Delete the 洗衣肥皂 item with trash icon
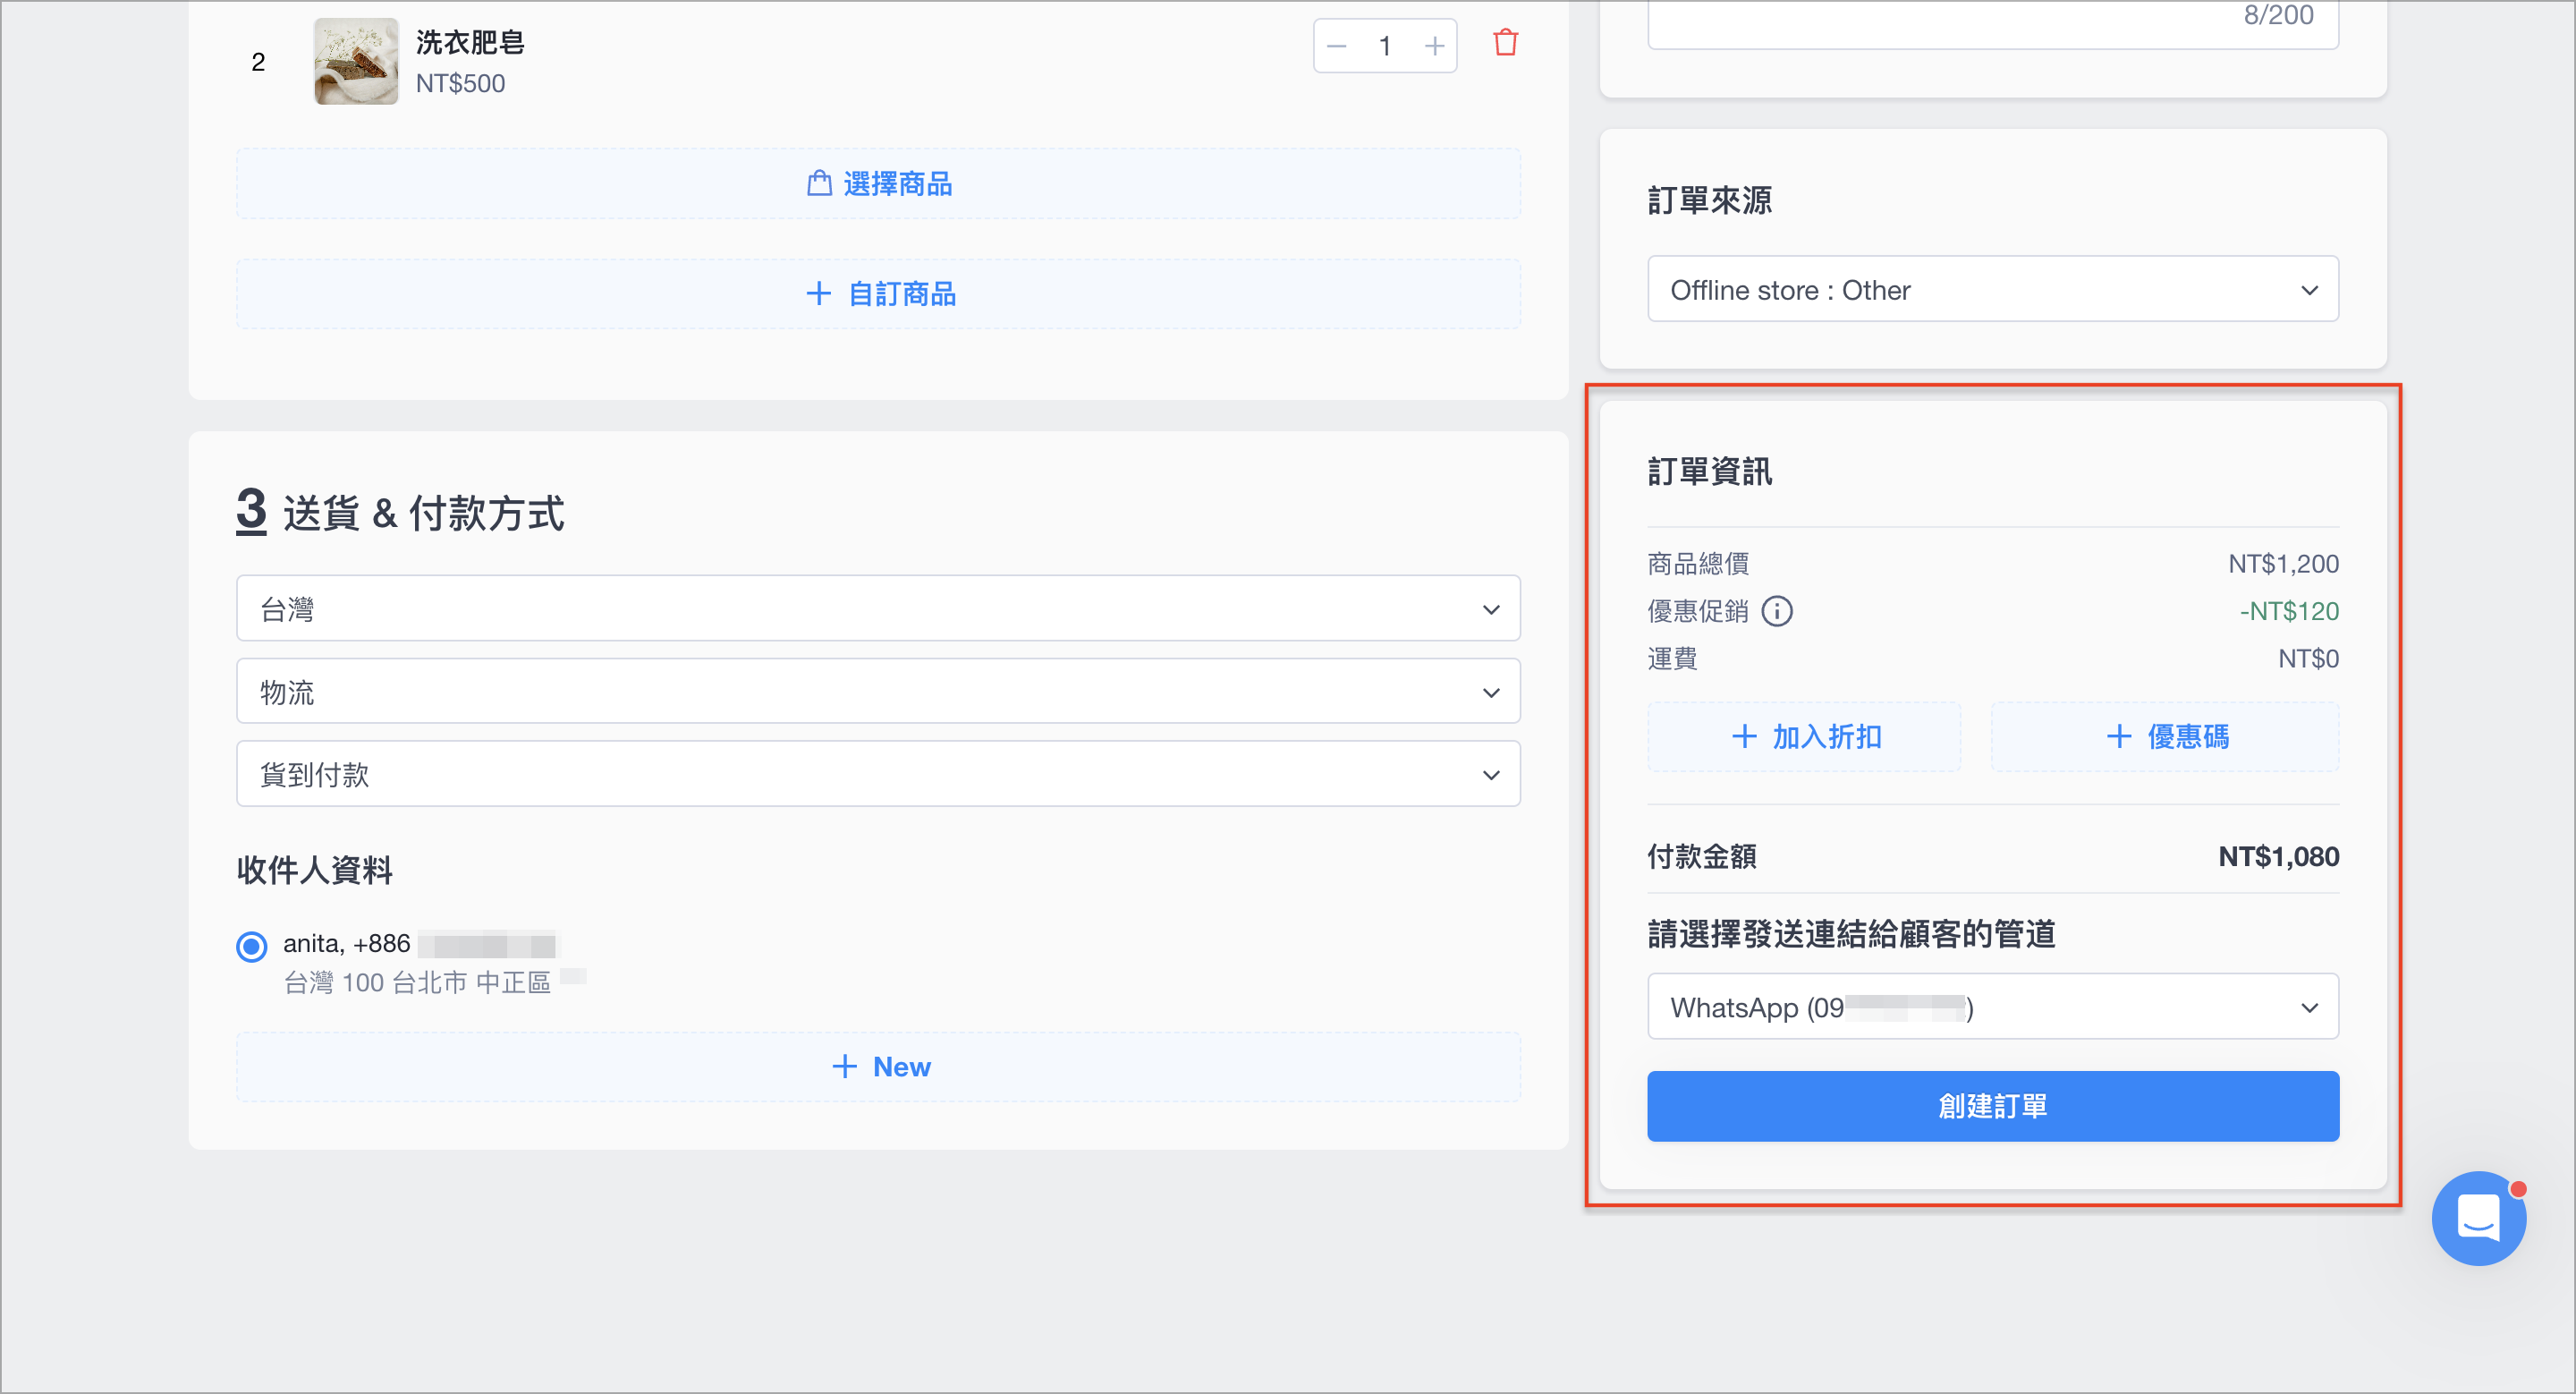 pos(1505,44)
